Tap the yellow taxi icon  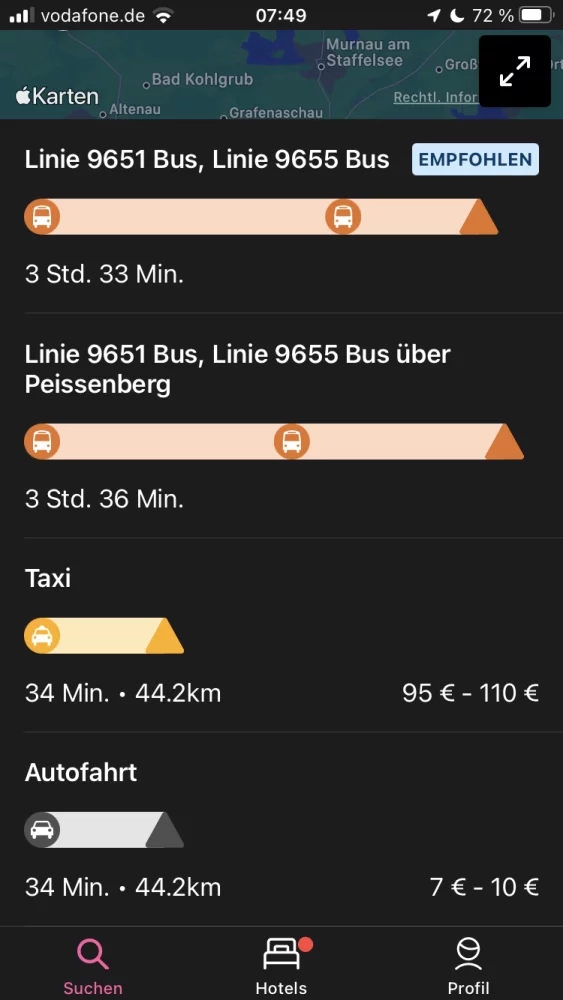(42, 636)
